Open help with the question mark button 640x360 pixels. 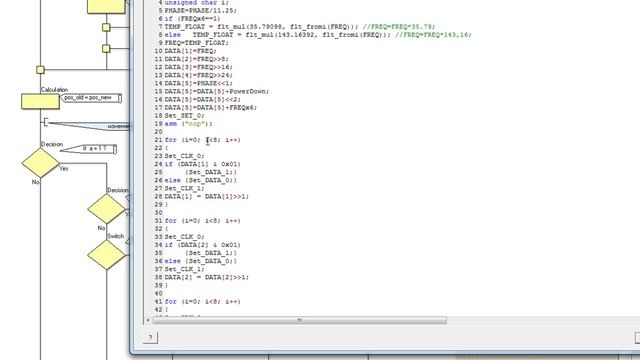150,338
